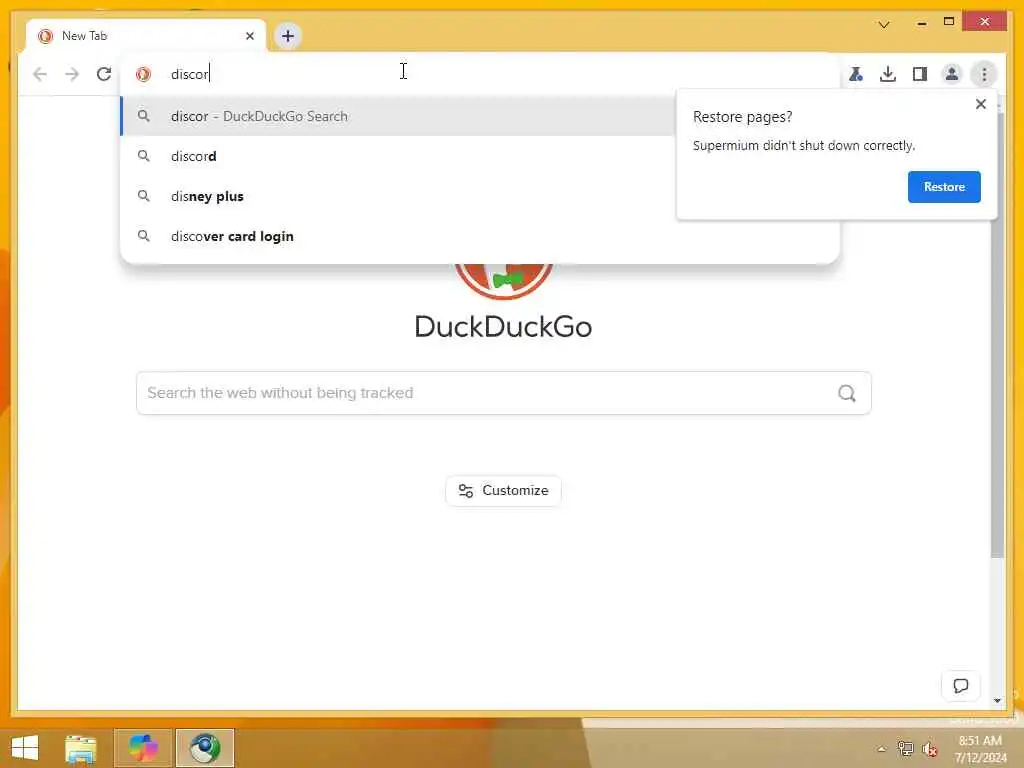Viewport: 1024px width, 768px height.
Task: Show hidden tray icons arrow
Action: coord(881,749)
